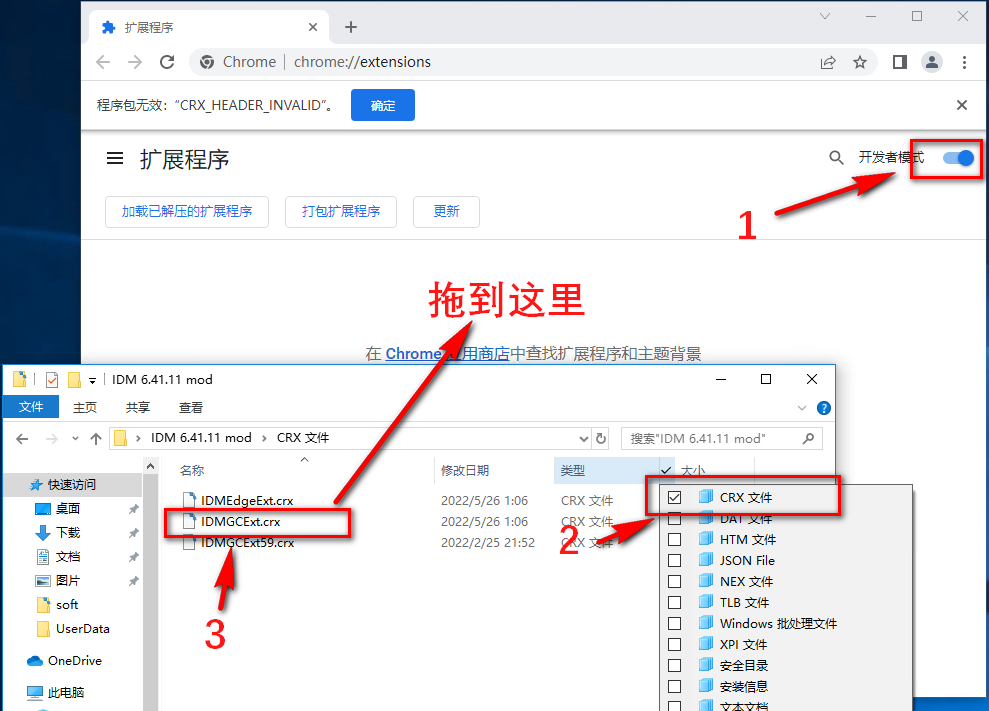Switch to the 共享 ribbon tab
The image size is (989, 711).
[x=138, y=408]
